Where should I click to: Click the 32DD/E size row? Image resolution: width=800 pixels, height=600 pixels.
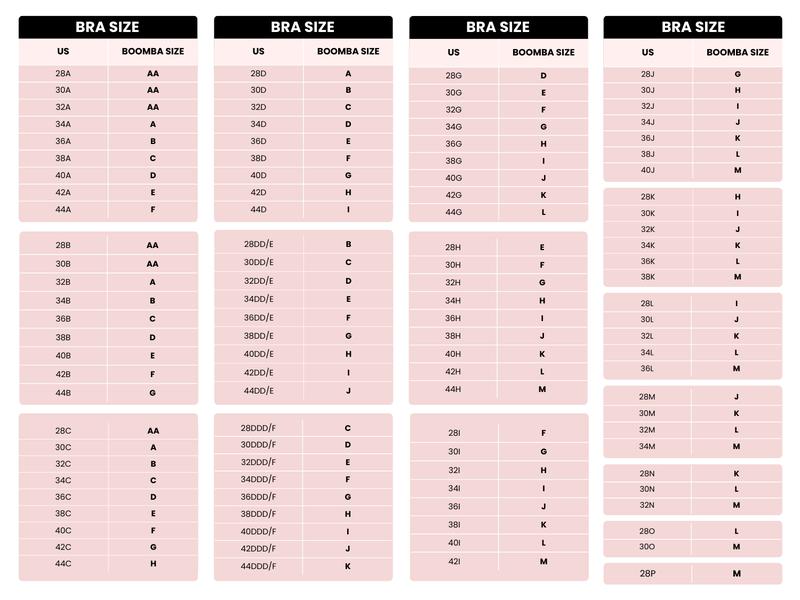(x=303, y=281)
